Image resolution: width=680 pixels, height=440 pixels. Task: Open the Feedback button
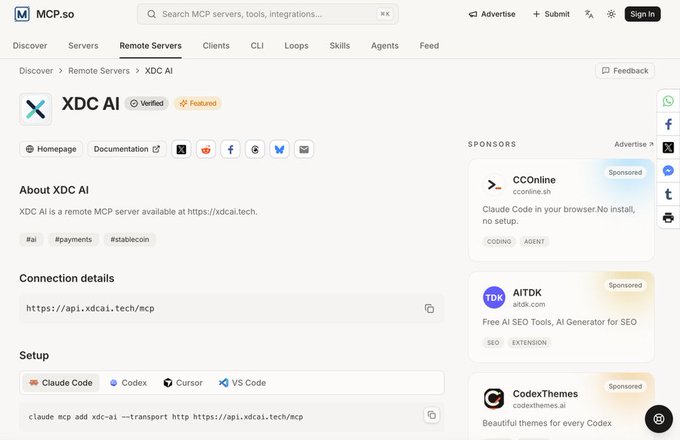point(625,71)
